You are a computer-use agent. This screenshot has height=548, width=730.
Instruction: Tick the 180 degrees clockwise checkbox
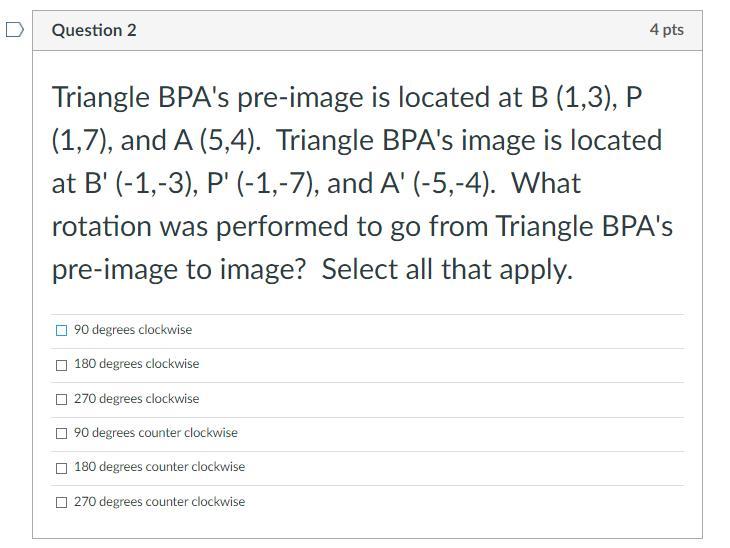click(x=61, y=365)
